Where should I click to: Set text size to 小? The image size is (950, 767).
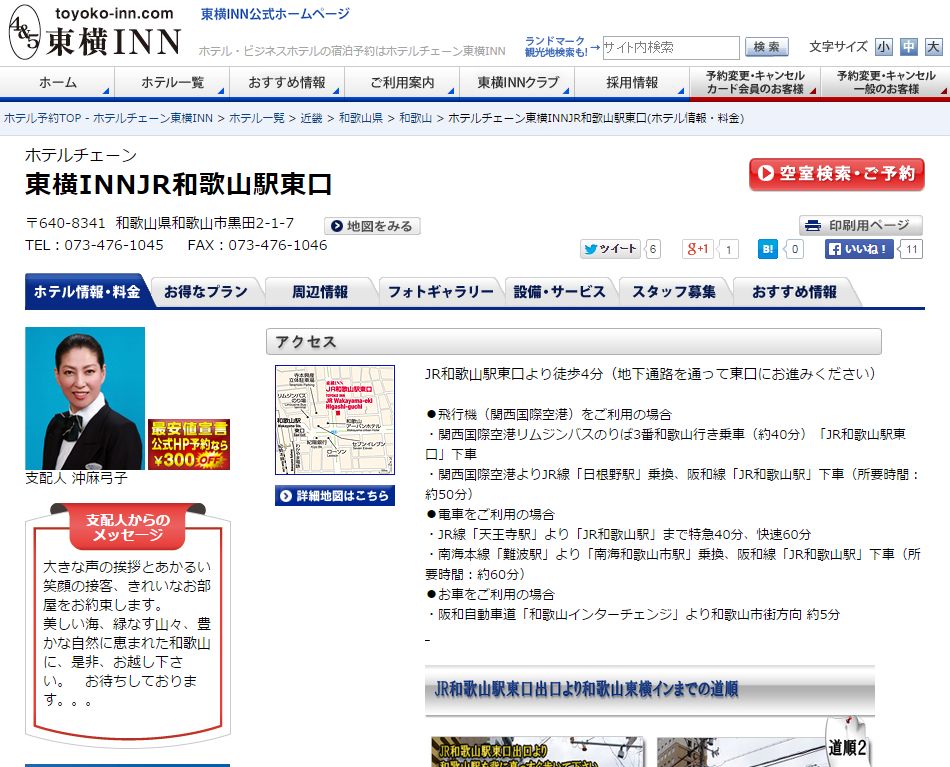pos(883,47)
